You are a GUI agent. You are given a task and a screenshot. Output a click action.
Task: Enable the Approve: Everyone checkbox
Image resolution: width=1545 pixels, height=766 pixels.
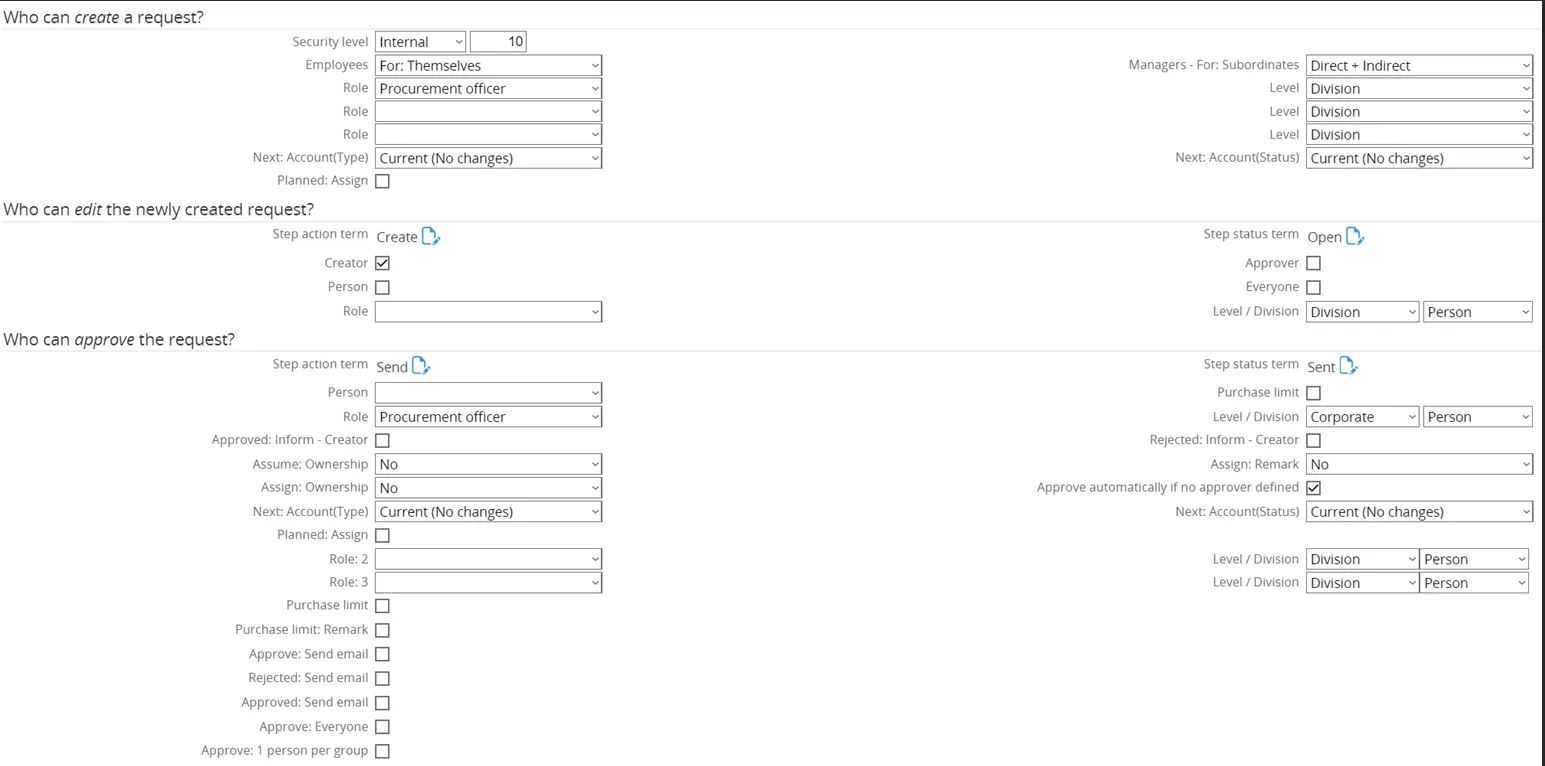tap(382, 727)
